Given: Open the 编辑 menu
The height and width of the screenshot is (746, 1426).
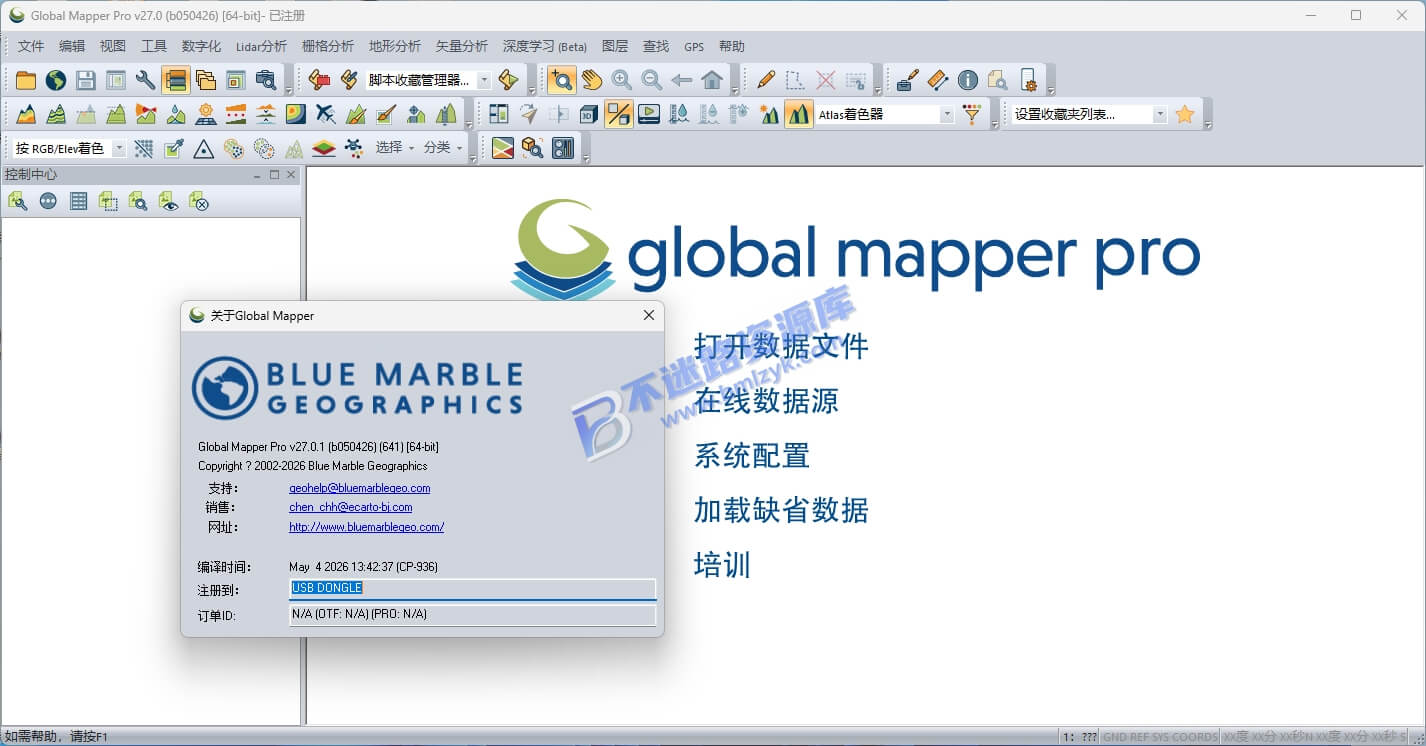Looking at the screenshot, I should click(72, 46).
